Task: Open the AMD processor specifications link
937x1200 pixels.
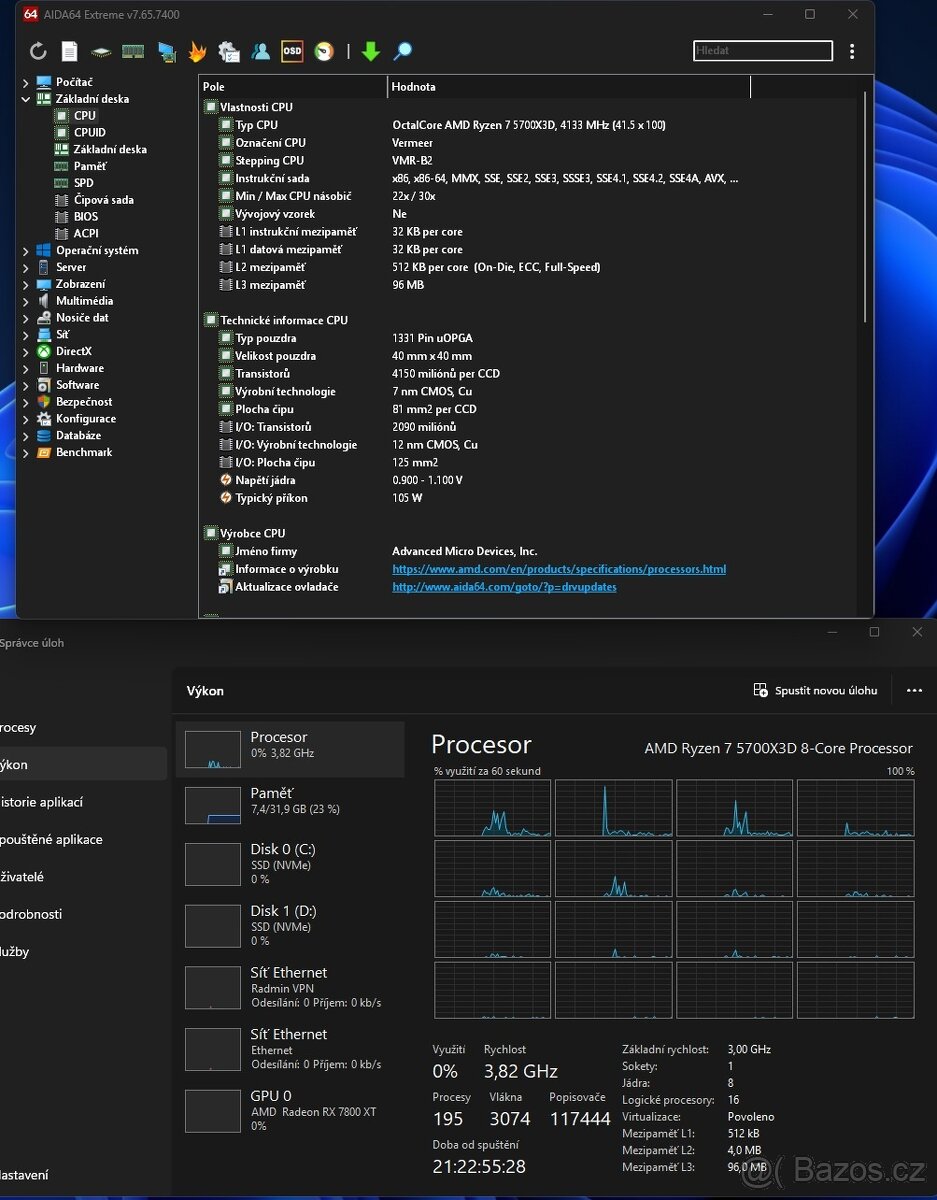Action: click(558, 569)
